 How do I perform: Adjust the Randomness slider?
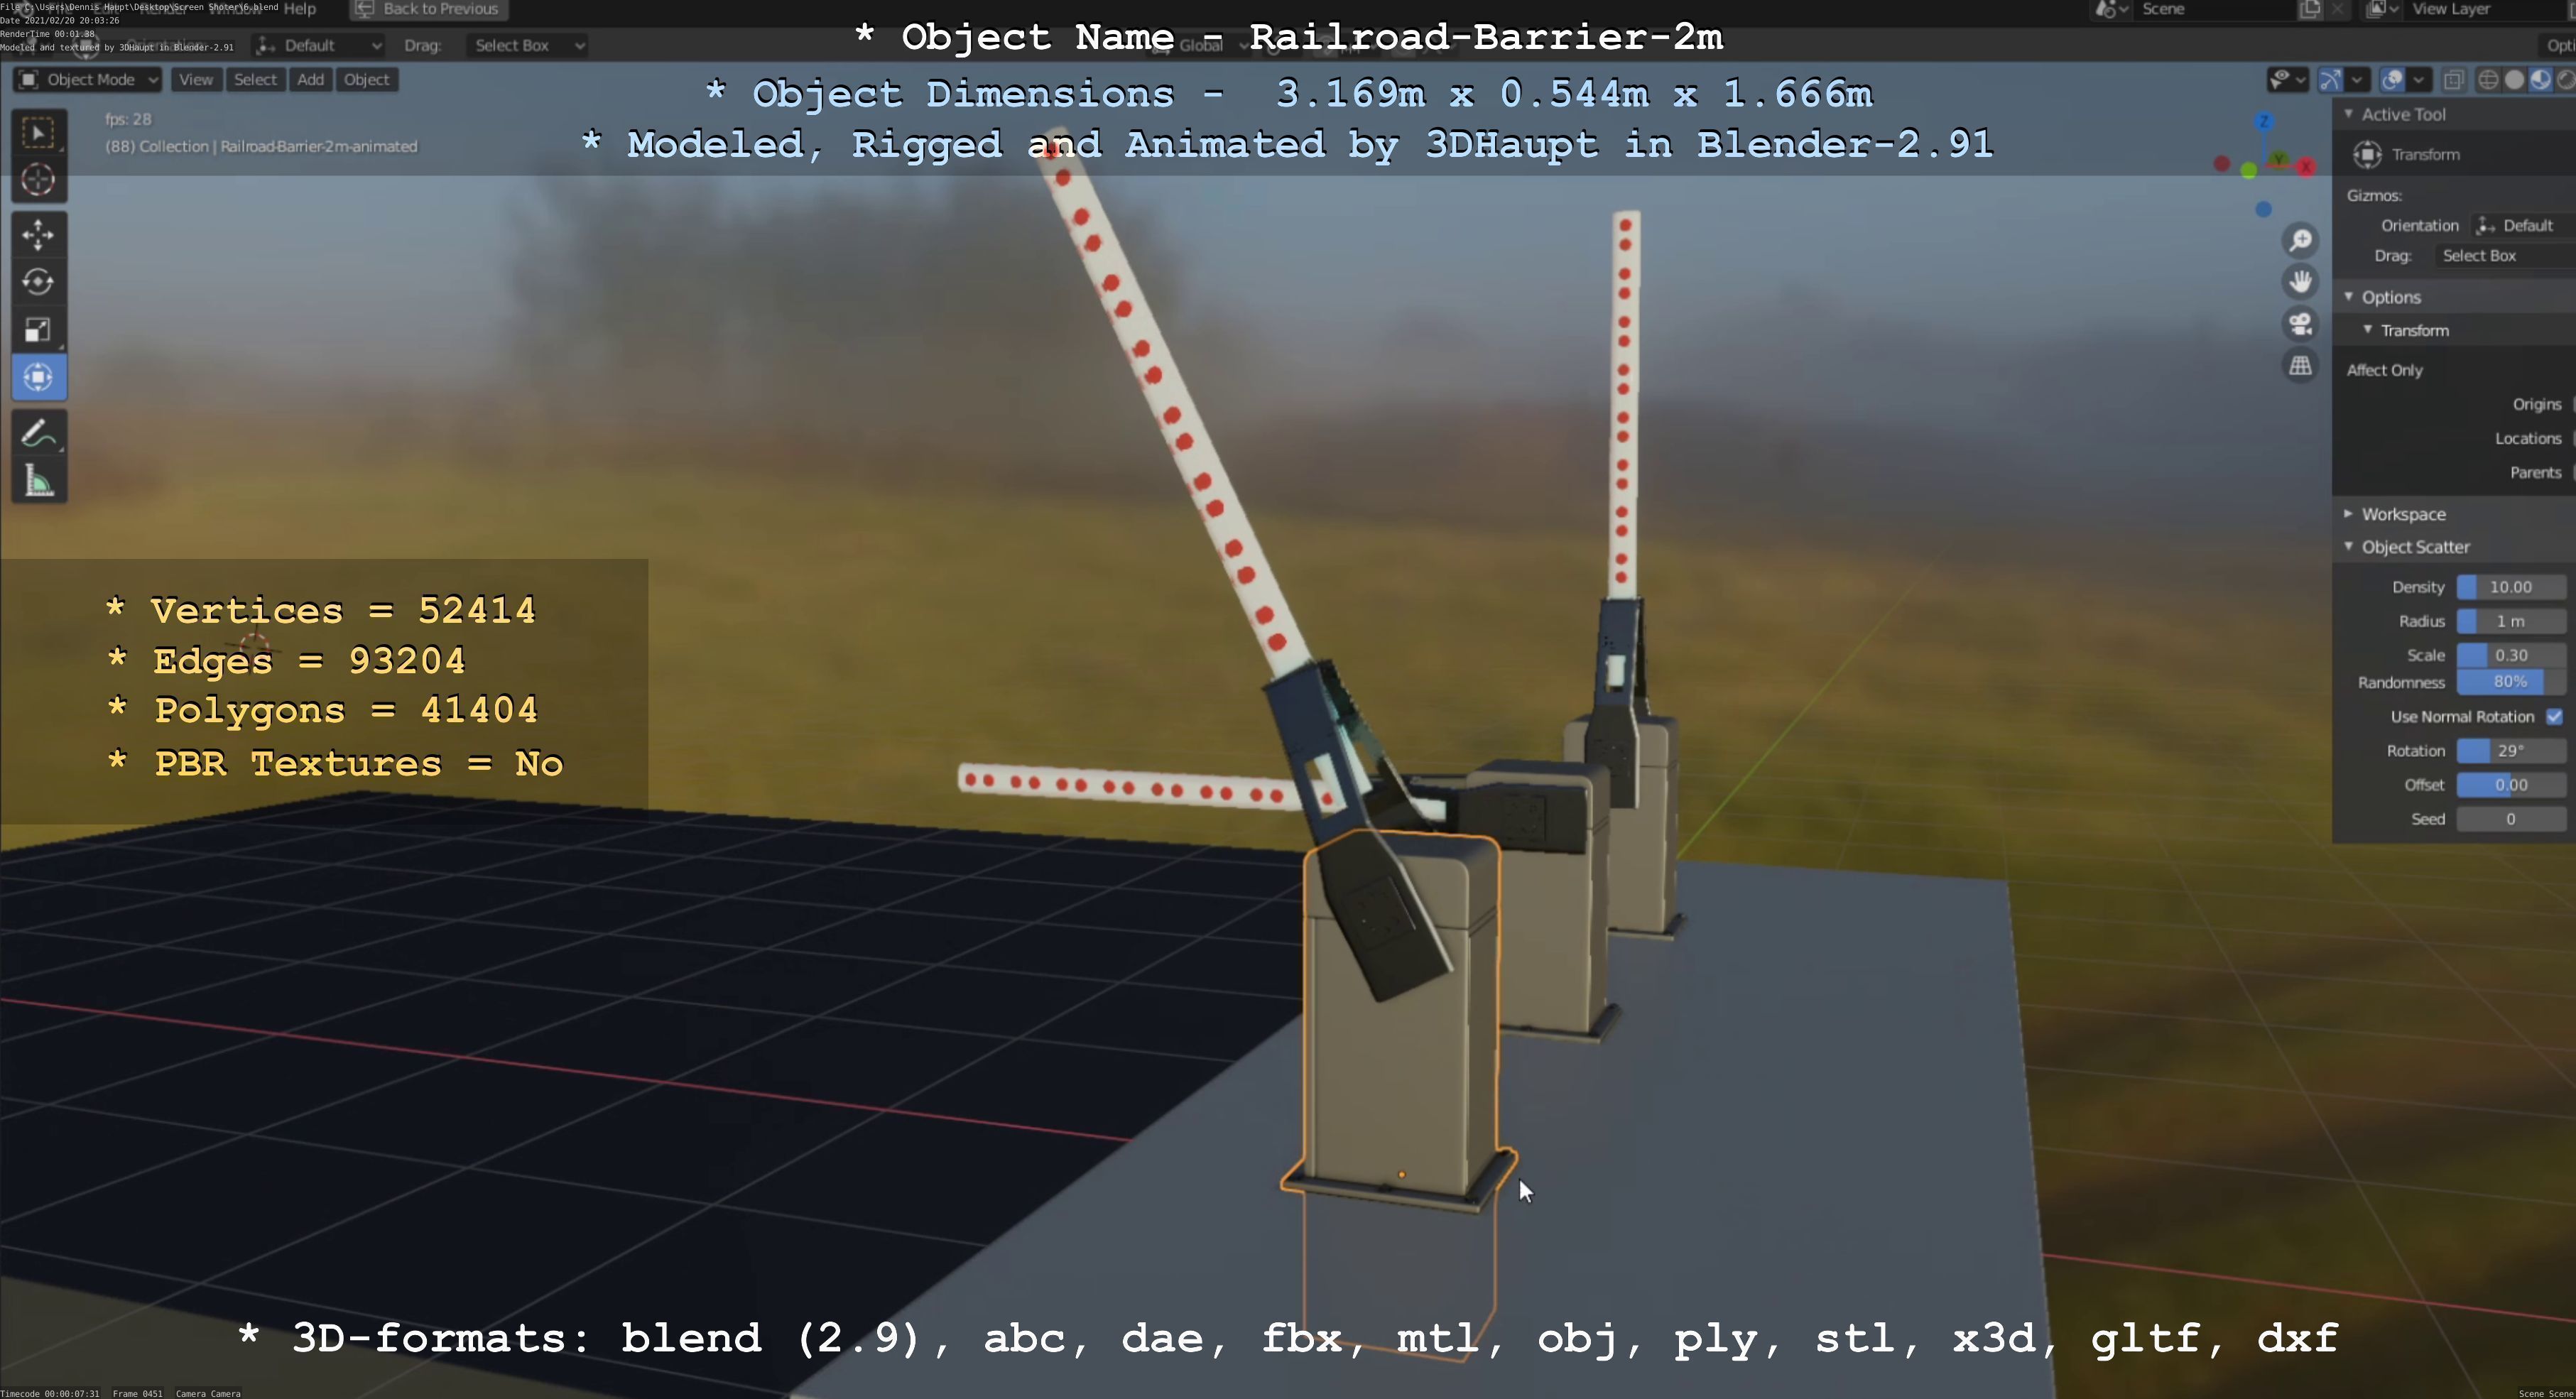2511,682
